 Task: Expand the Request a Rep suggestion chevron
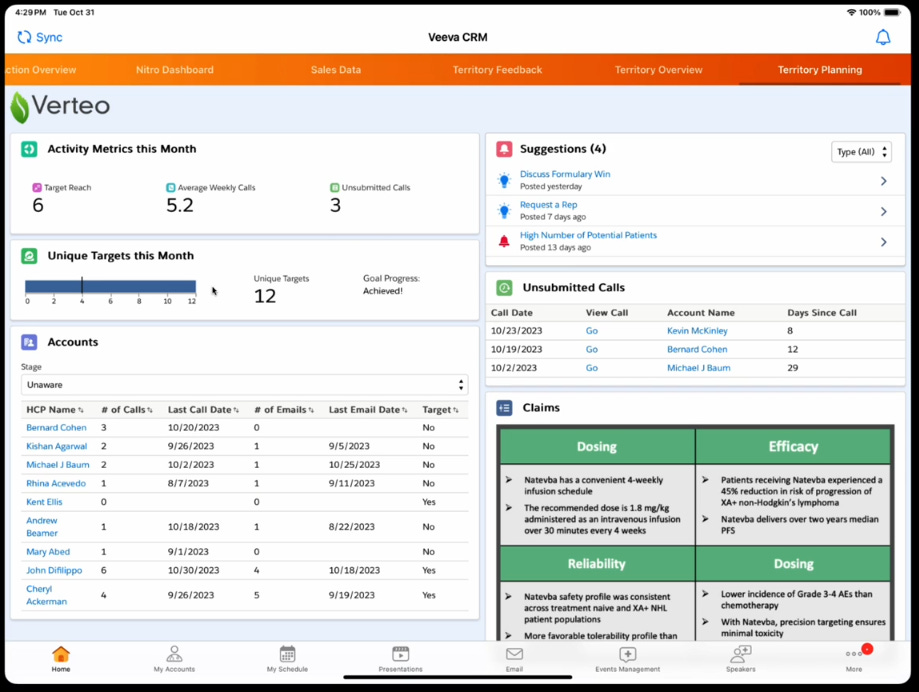coord(884,212)
